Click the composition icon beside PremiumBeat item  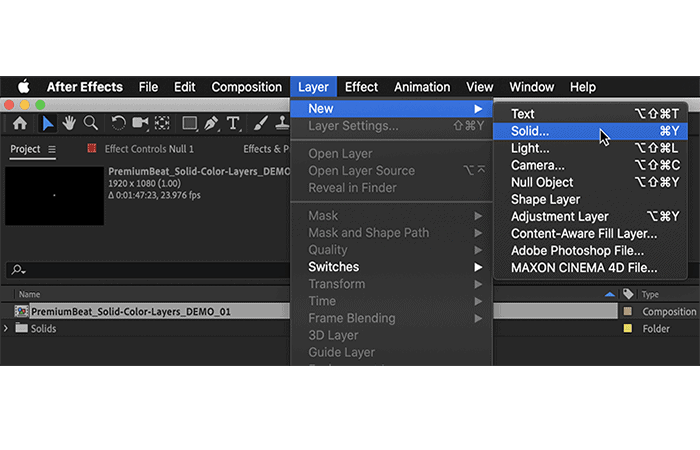coord(21,311)
